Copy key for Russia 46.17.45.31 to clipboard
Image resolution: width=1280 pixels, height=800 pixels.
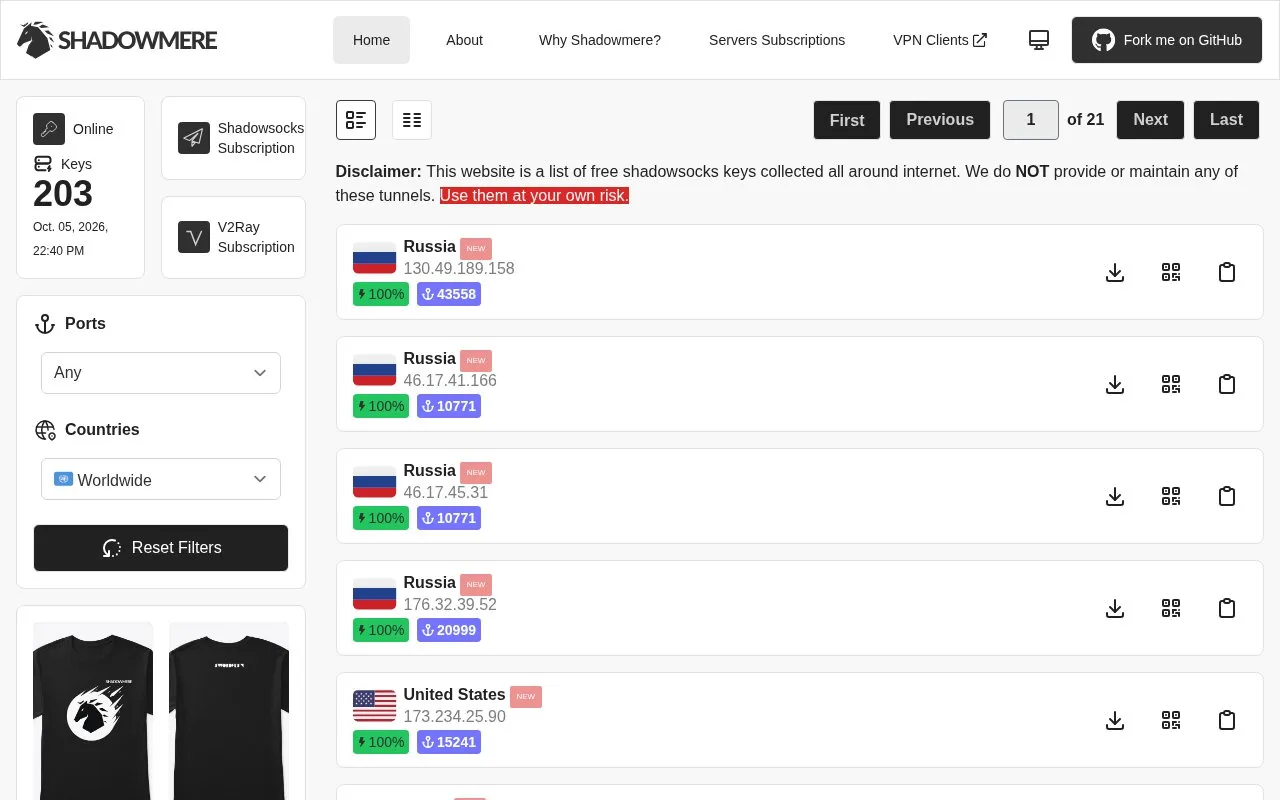pyautogui.click(x=1227, y=496)
